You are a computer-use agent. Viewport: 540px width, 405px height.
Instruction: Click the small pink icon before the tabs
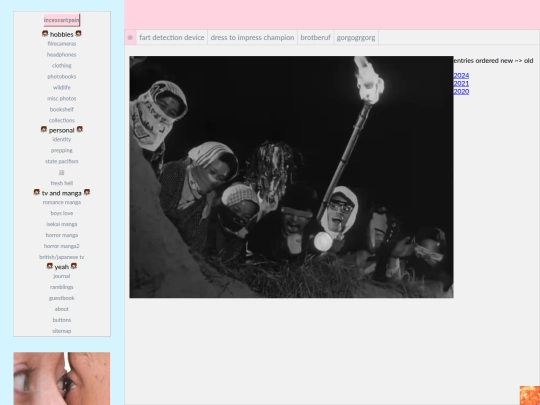(x=130, y=38)
